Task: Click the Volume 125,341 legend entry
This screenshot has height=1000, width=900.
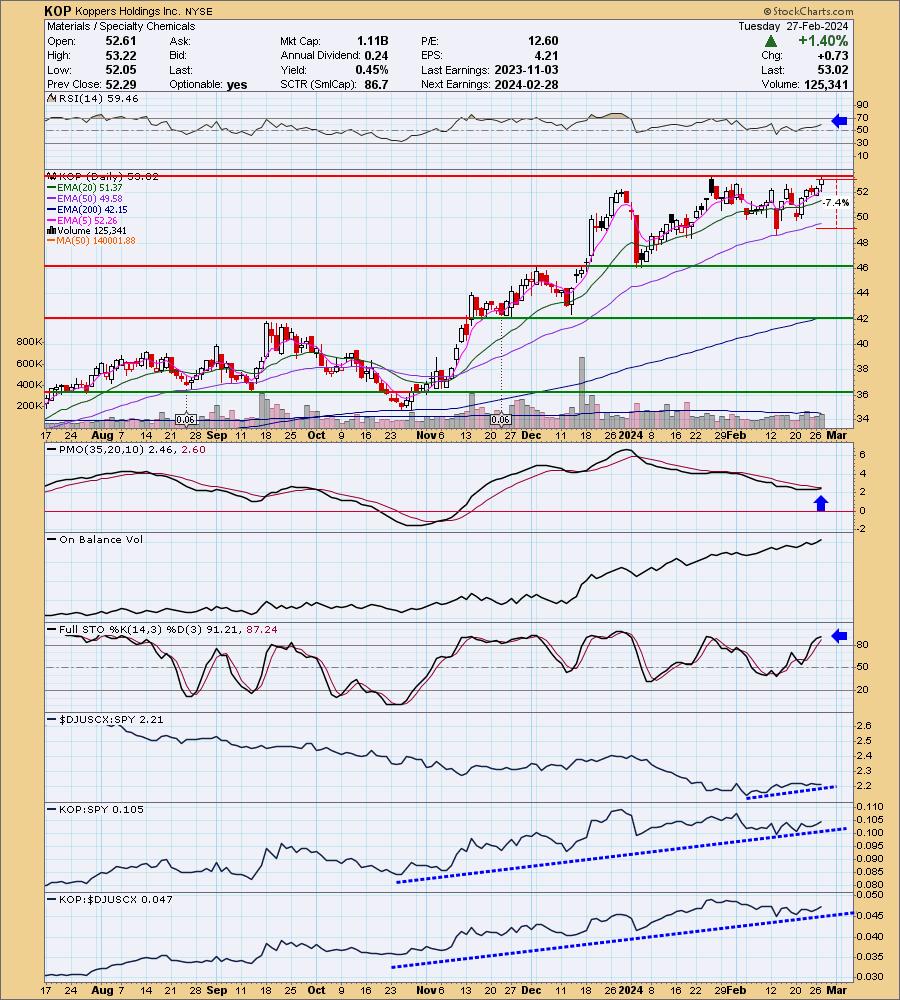Action: [x=87, y=230]
